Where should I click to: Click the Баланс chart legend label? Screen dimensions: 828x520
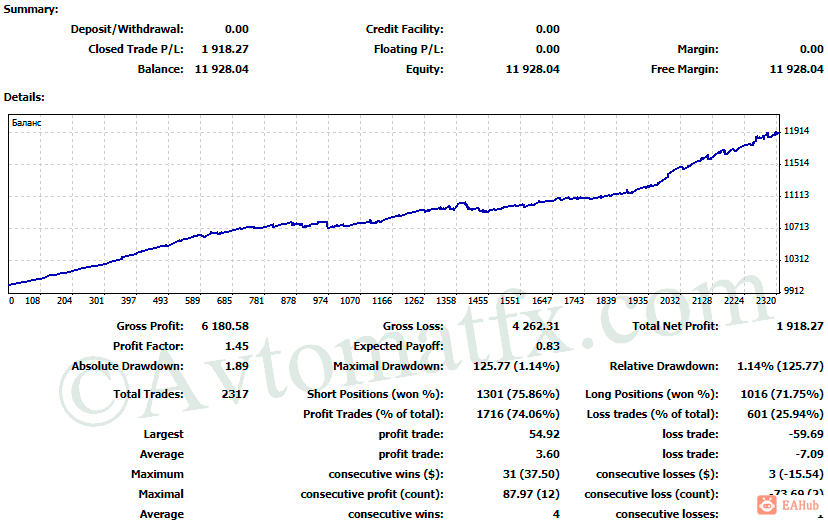pyautogui.click(x=26, y=122)
